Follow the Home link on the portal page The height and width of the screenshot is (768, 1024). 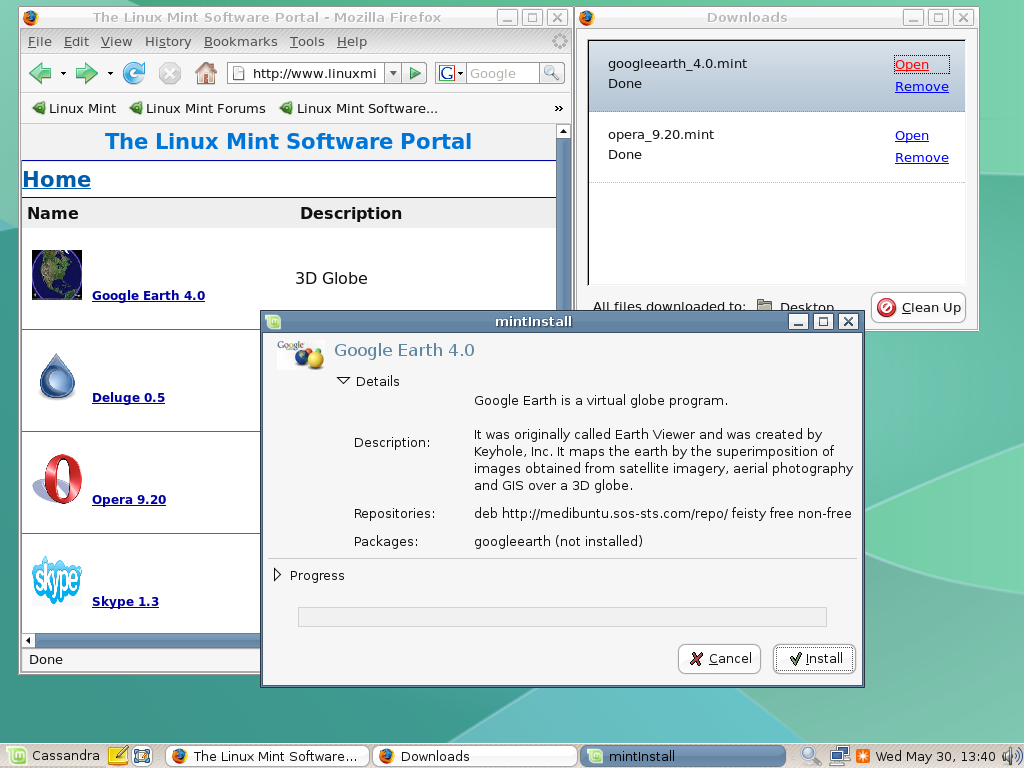pos(57,179)
